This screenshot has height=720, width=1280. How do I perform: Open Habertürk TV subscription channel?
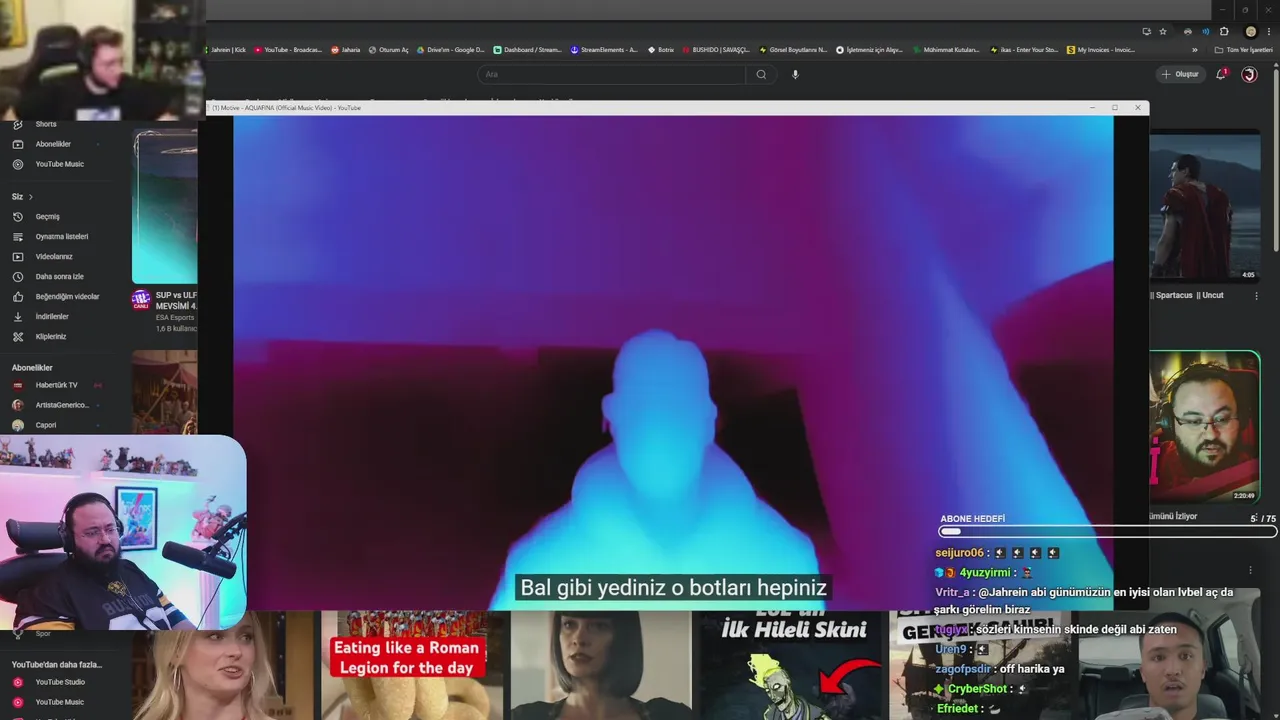pyautogui.click(x=56, y=385)
